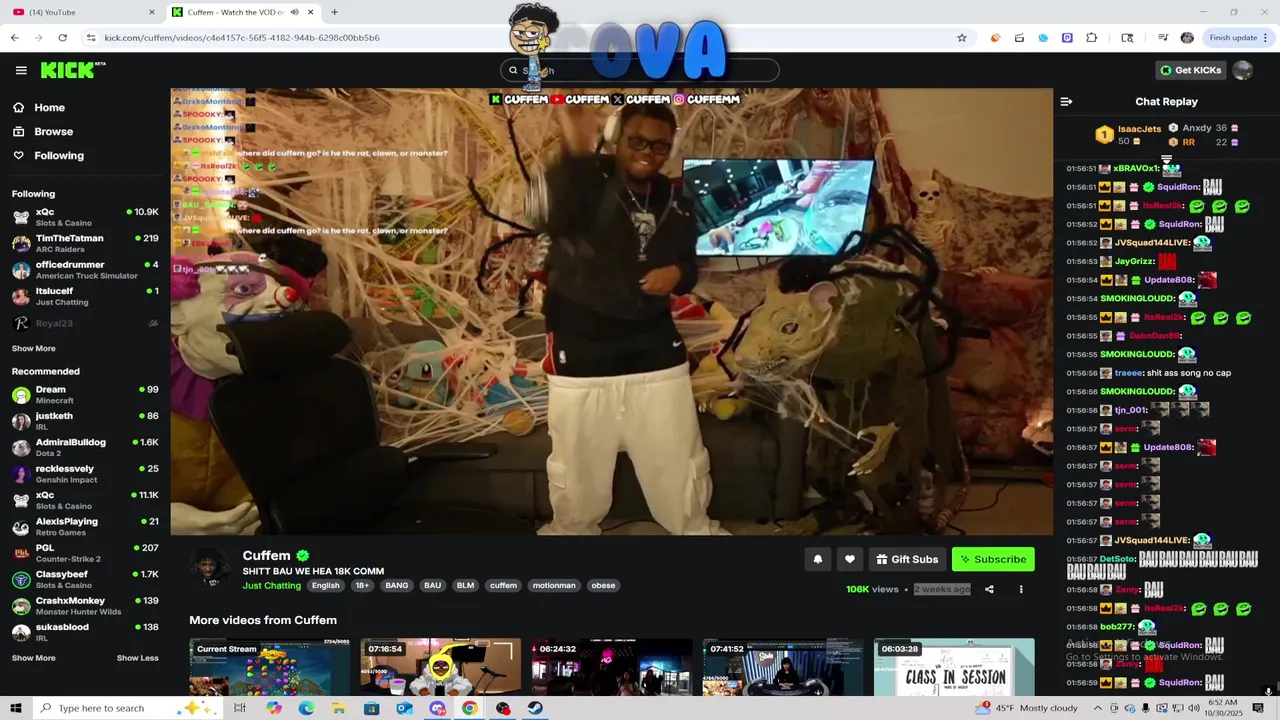Viewport: 1280px width, 720px height.
Task: Click the Just Chatting category link
Action: [271, 585]
